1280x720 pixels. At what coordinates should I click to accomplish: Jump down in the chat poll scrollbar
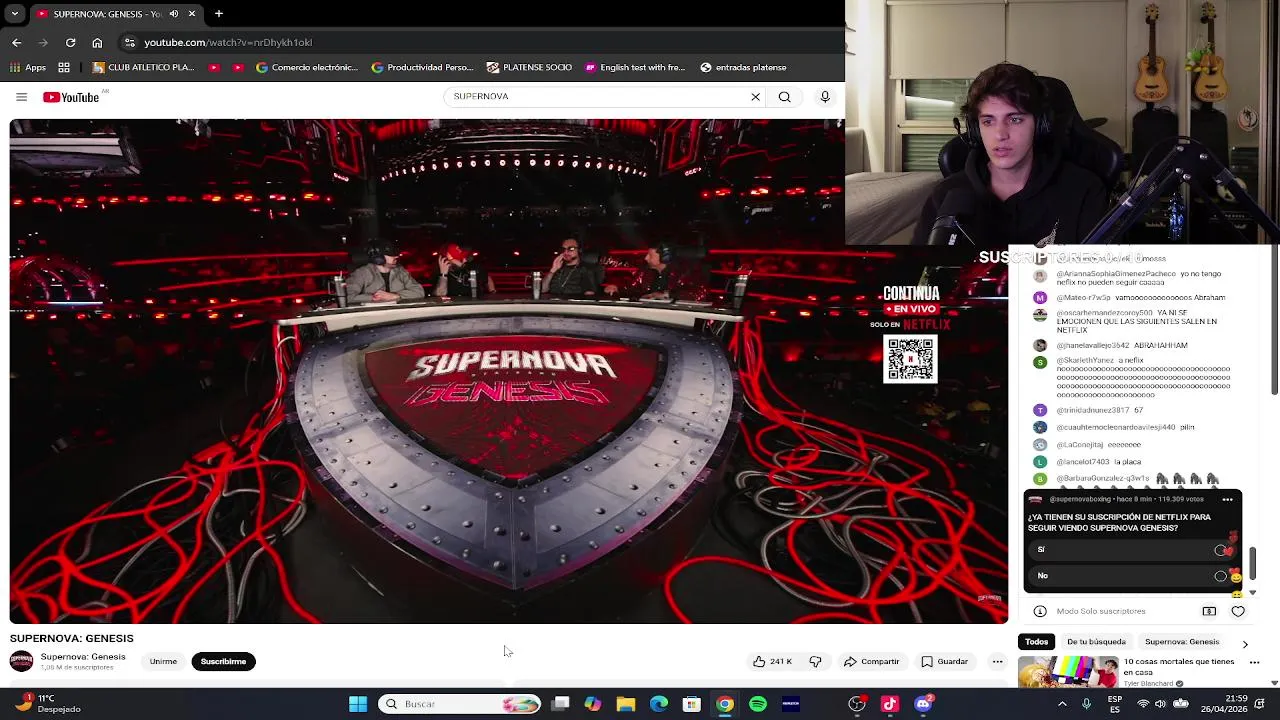coord(1252,594)
